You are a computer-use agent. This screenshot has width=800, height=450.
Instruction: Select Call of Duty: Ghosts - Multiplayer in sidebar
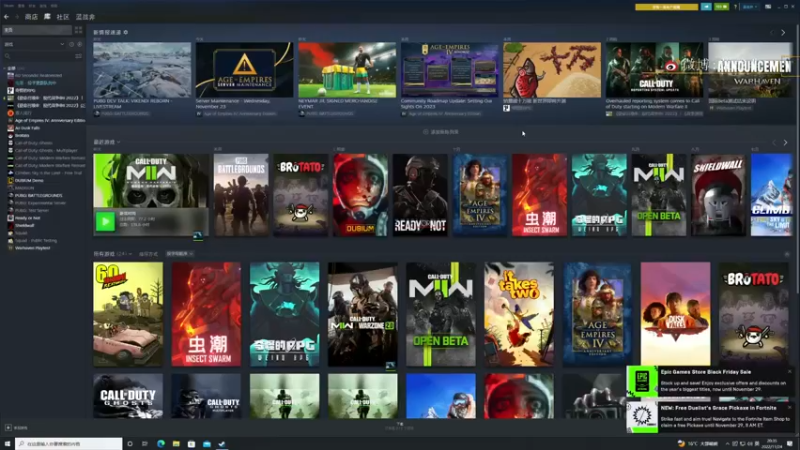(46, 151)
